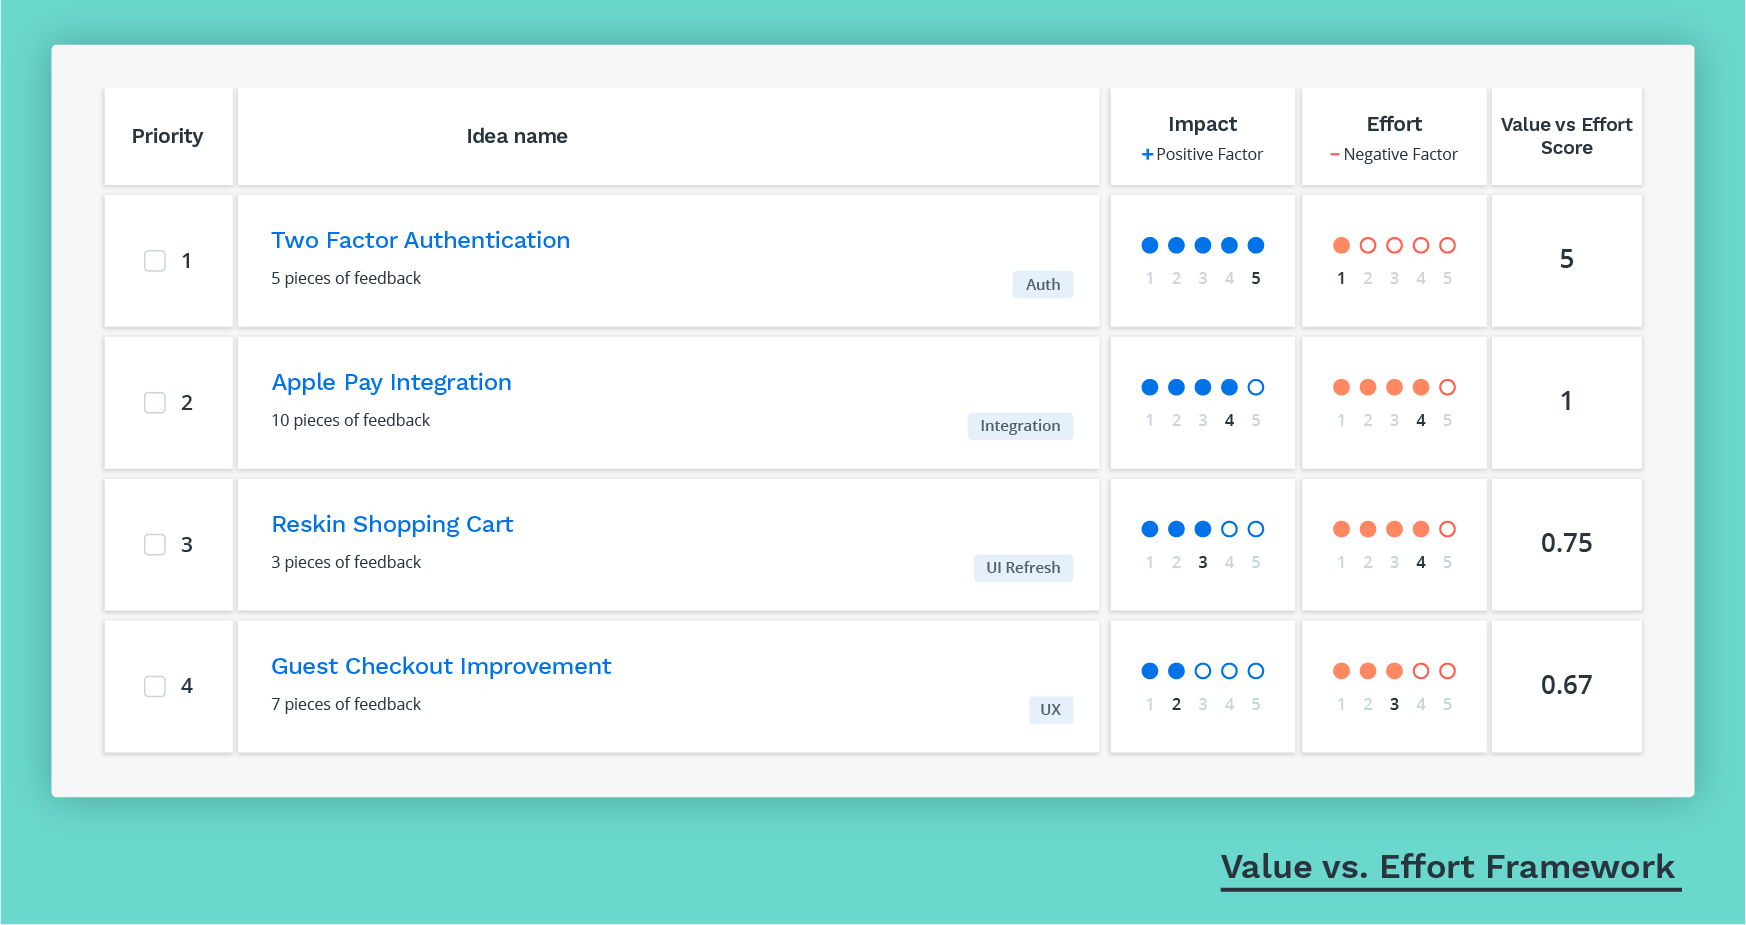Click the Impact column header

tap(1202, 124)
